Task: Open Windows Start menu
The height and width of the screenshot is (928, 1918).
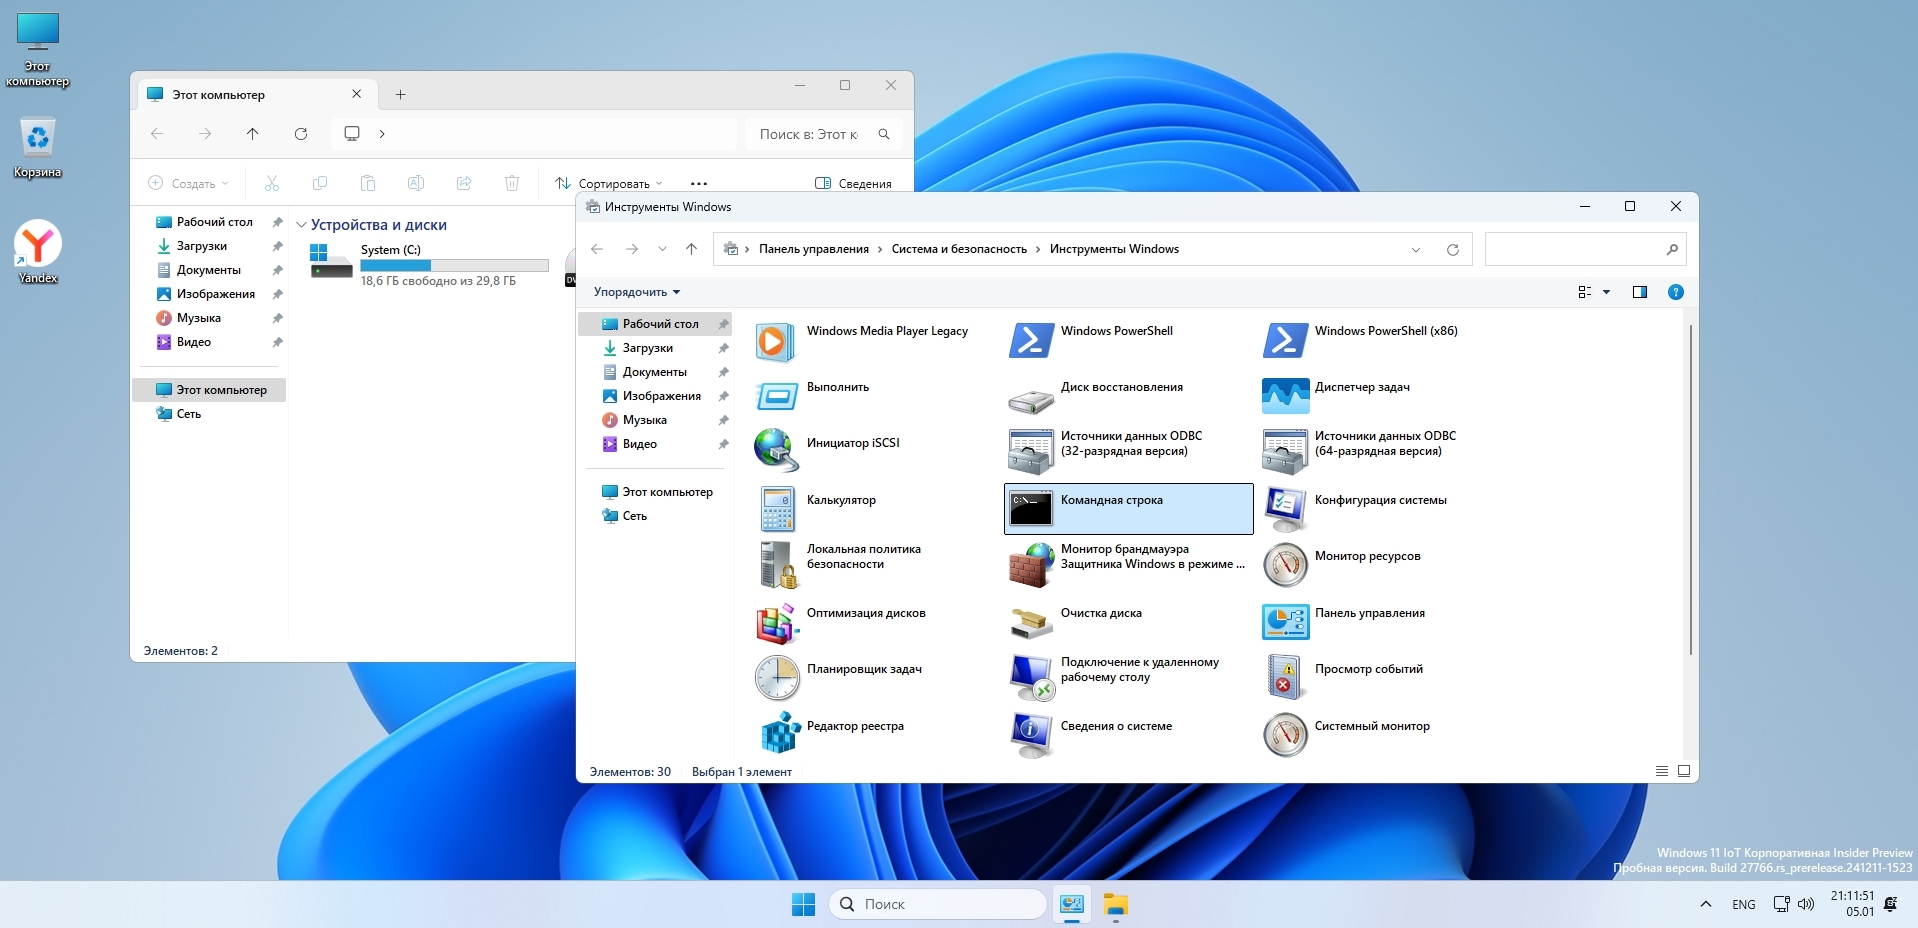Action: [x=803, y=904]
